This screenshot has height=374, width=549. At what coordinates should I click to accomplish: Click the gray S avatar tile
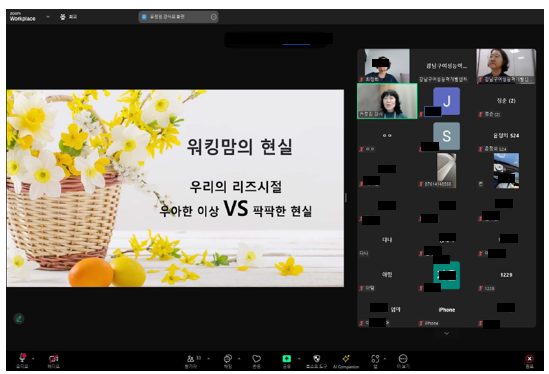pos(446,136)
